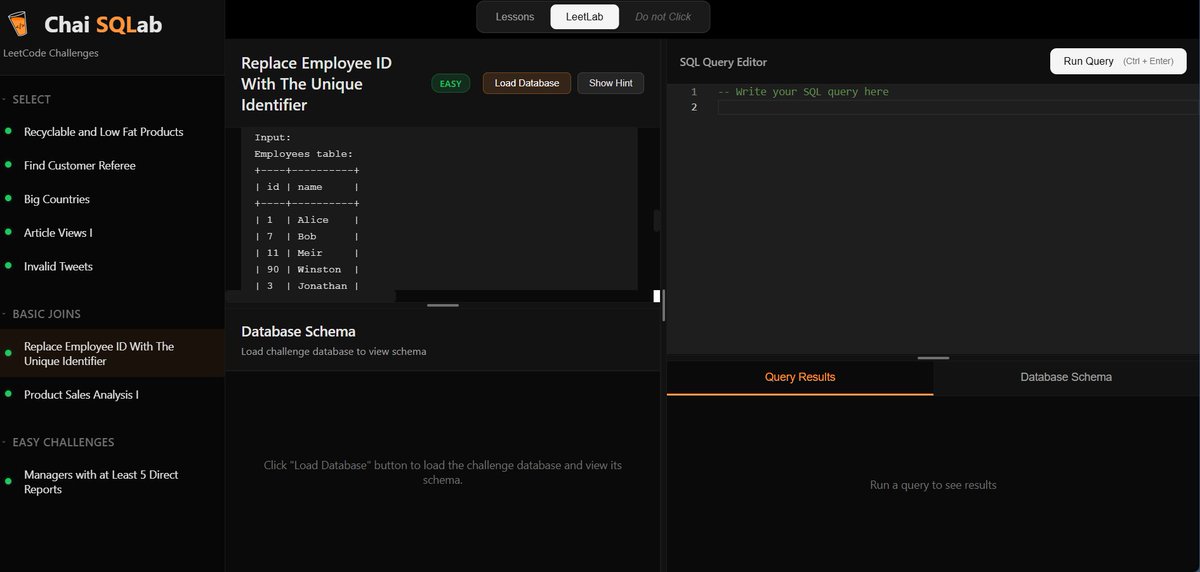Run the SQL query
This screenshot has height=572, width=1200.
(1118, 61)
